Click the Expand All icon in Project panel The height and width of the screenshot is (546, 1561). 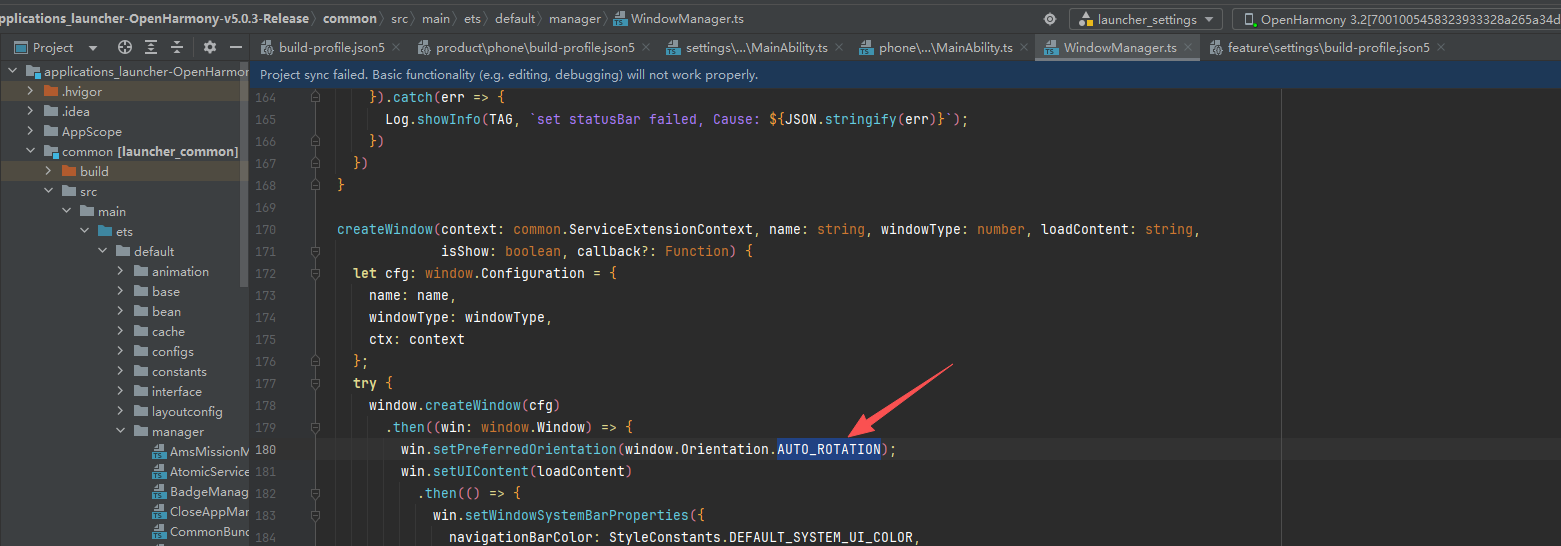click(x=151, y=47)
